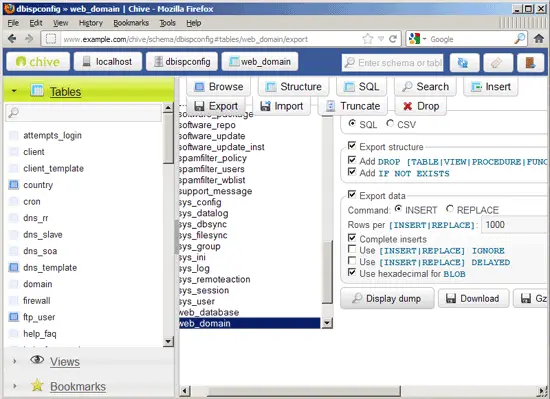Open the Firefox Bookmarks menu

[131, 23]
